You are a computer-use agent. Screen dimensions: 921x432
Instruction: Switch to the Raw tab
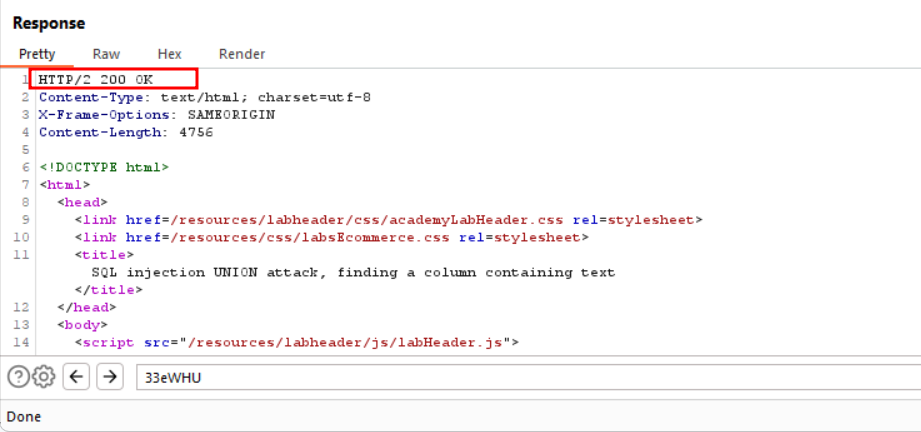pyautogui.click(x=106, y=54)
